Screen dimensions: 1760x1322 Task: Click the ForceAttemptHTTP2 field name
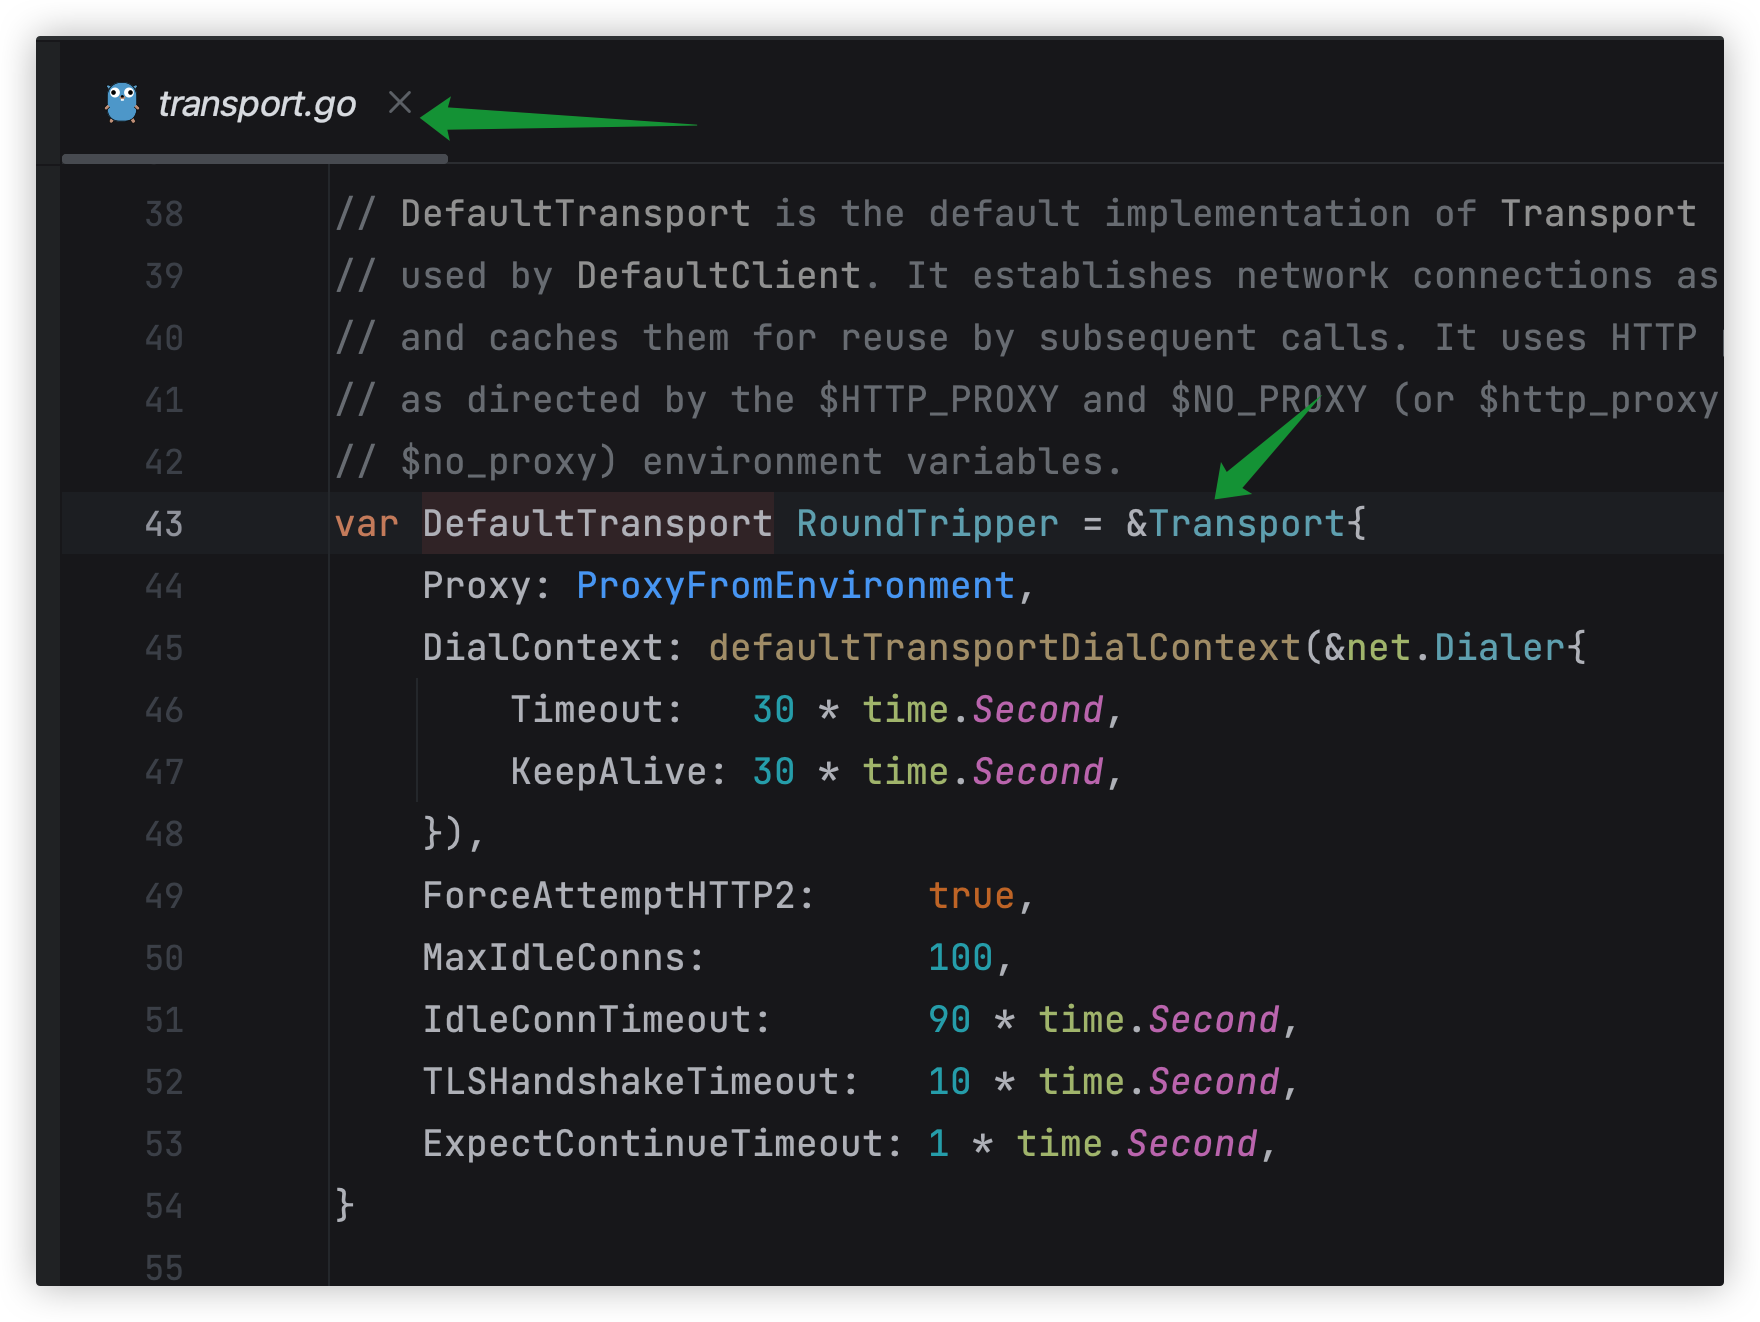pyautogui.click(x=608, y=896)
